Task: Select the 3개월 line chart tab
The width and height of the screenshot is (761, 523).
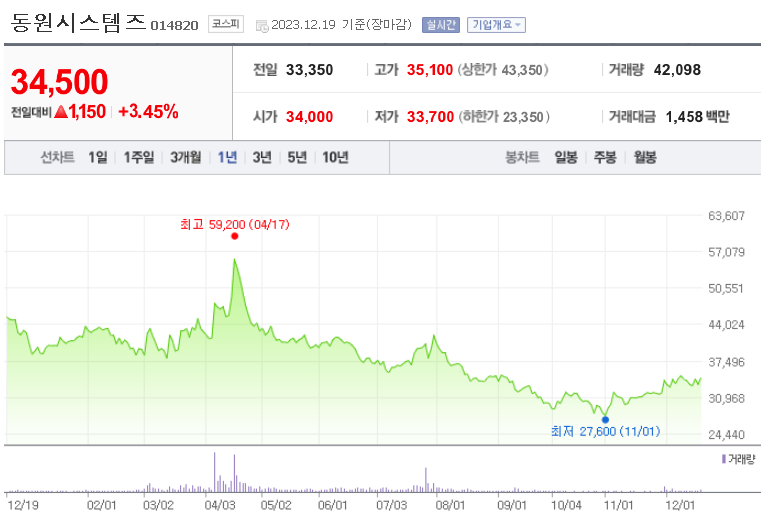Action: (185, 157)
